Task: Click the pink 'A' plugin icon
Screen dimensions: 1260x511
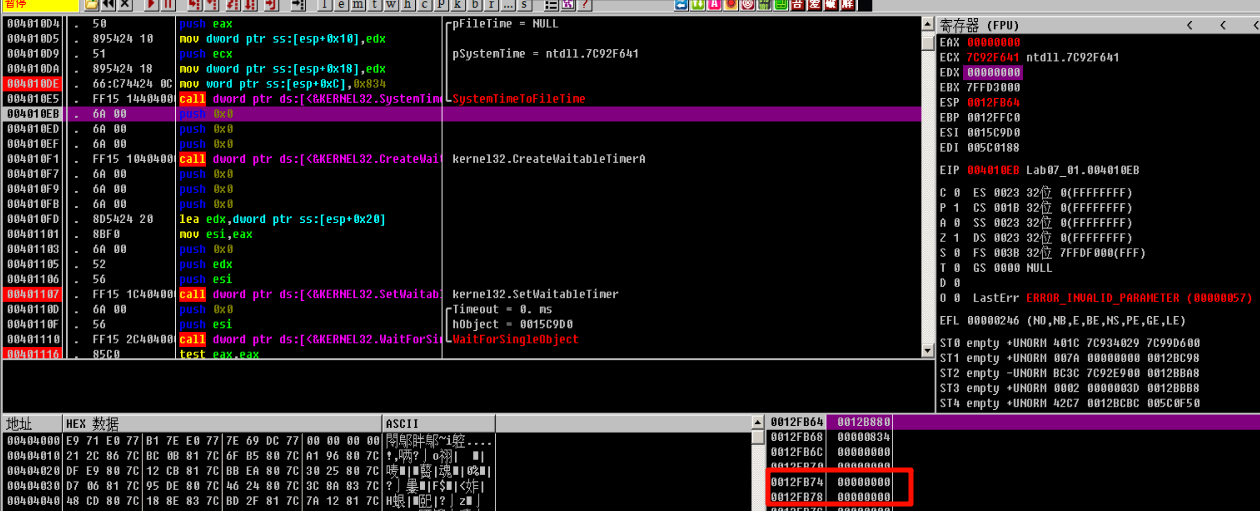Action: pyautogui.click(x=714, y=5)
